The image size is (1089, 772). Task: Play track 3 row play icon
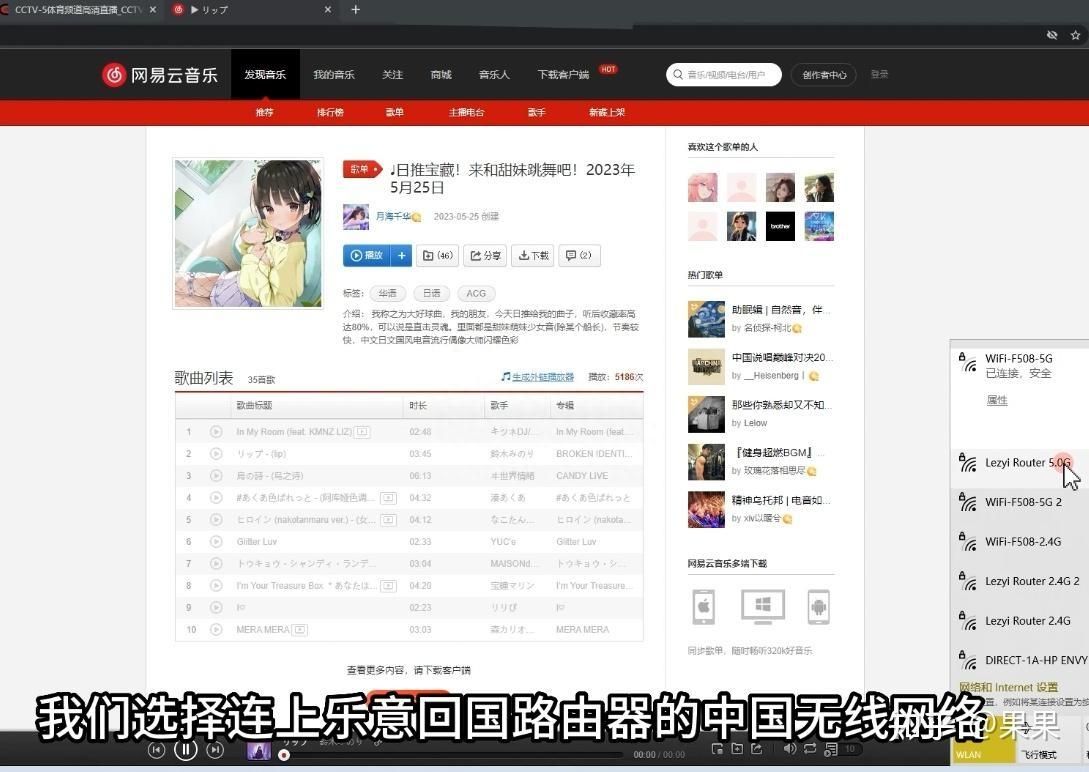tap(216, 476)
